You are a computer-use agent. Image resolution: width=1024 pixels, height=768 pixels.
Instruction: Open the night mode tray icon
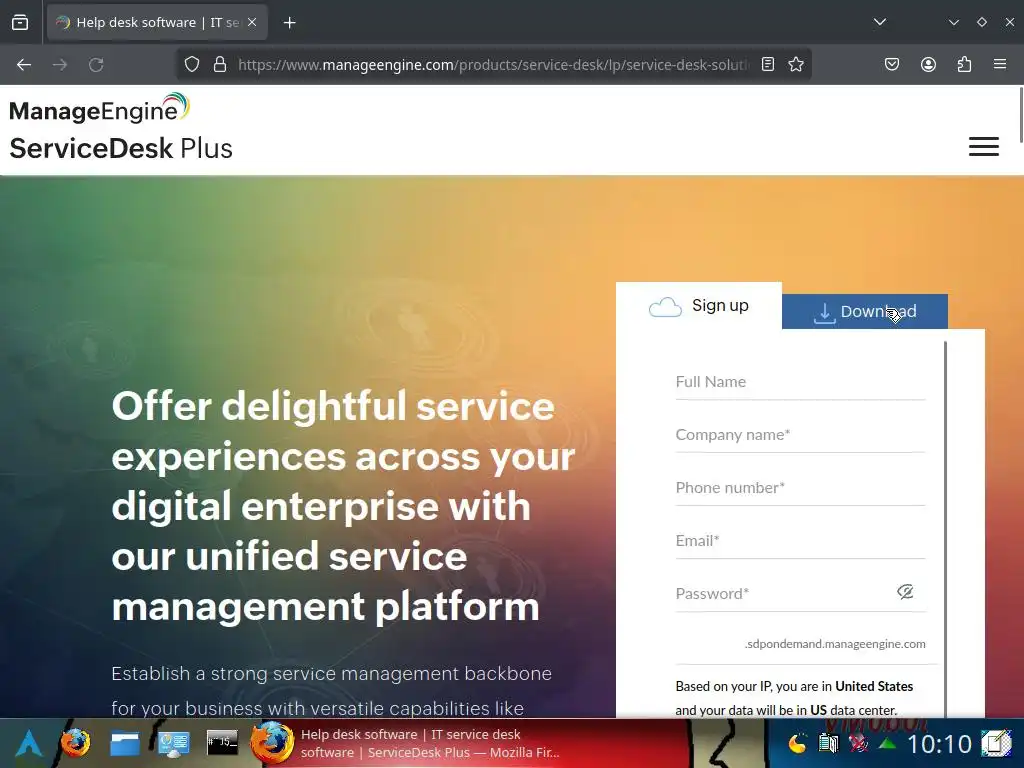pos(797,743)
